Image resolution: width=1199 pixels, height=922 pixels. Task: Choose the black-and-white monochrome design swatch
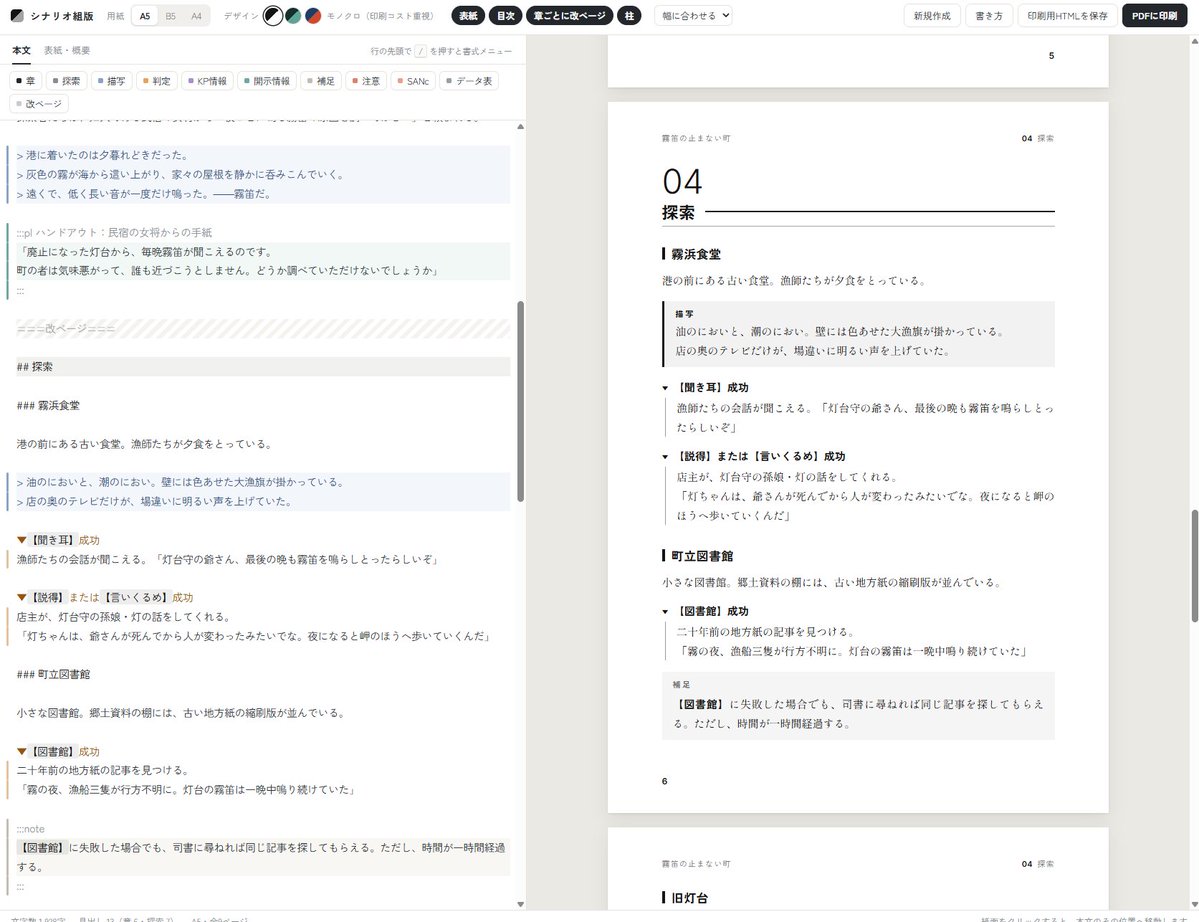pos(273,15)
